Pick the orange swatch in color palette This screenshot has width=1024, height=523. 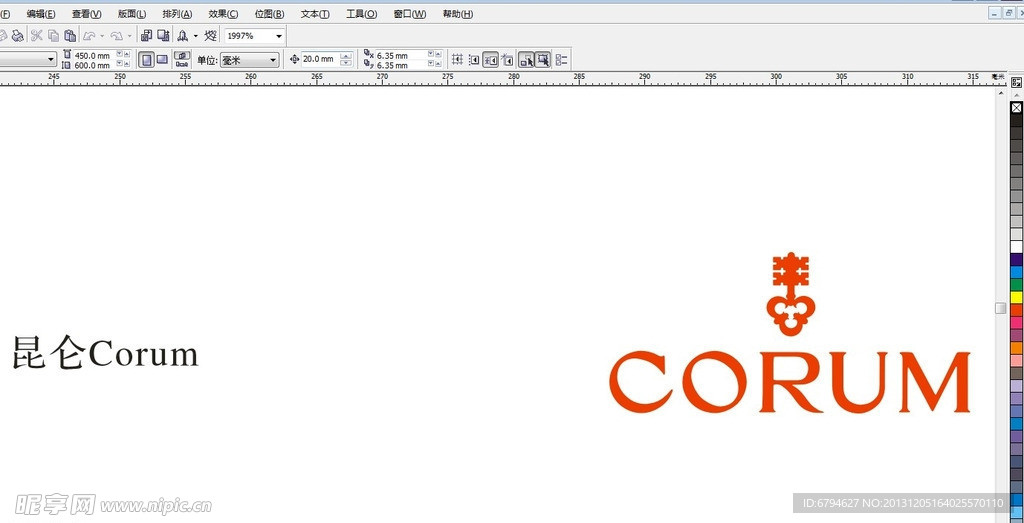coord(1016,348)
